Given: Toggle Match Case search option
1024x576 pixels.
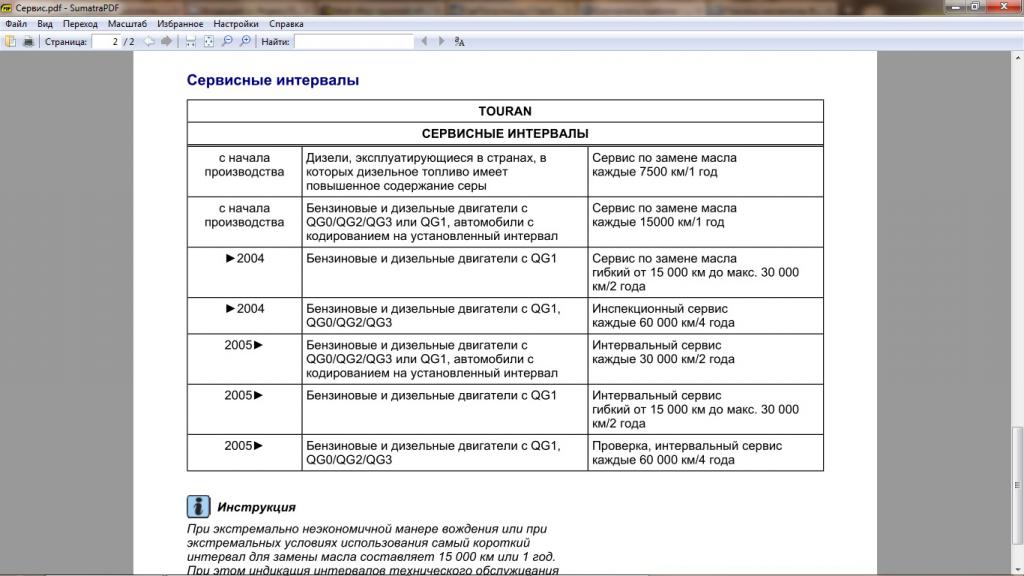Looking at the screenshot, I should click(460, 42).
